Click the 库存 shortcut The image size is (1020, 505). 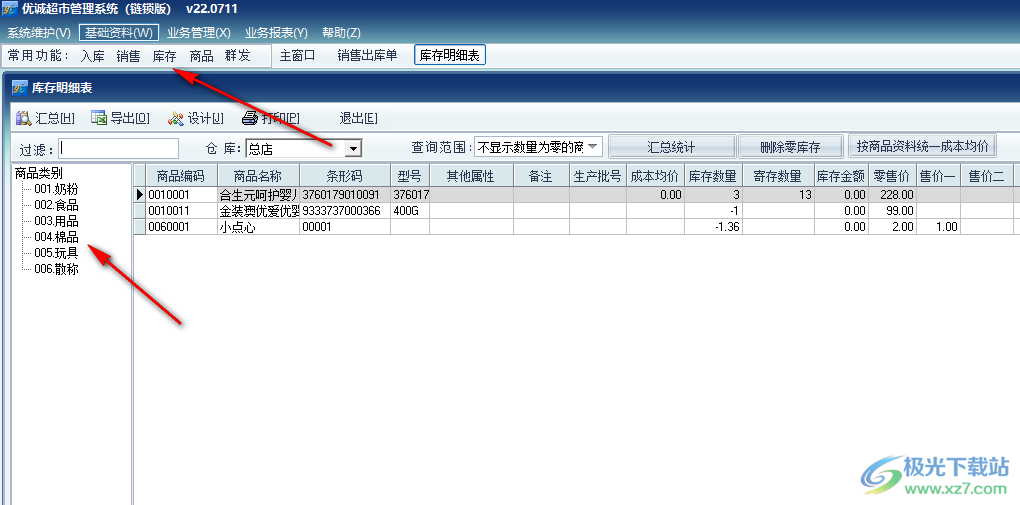point(165,56)
